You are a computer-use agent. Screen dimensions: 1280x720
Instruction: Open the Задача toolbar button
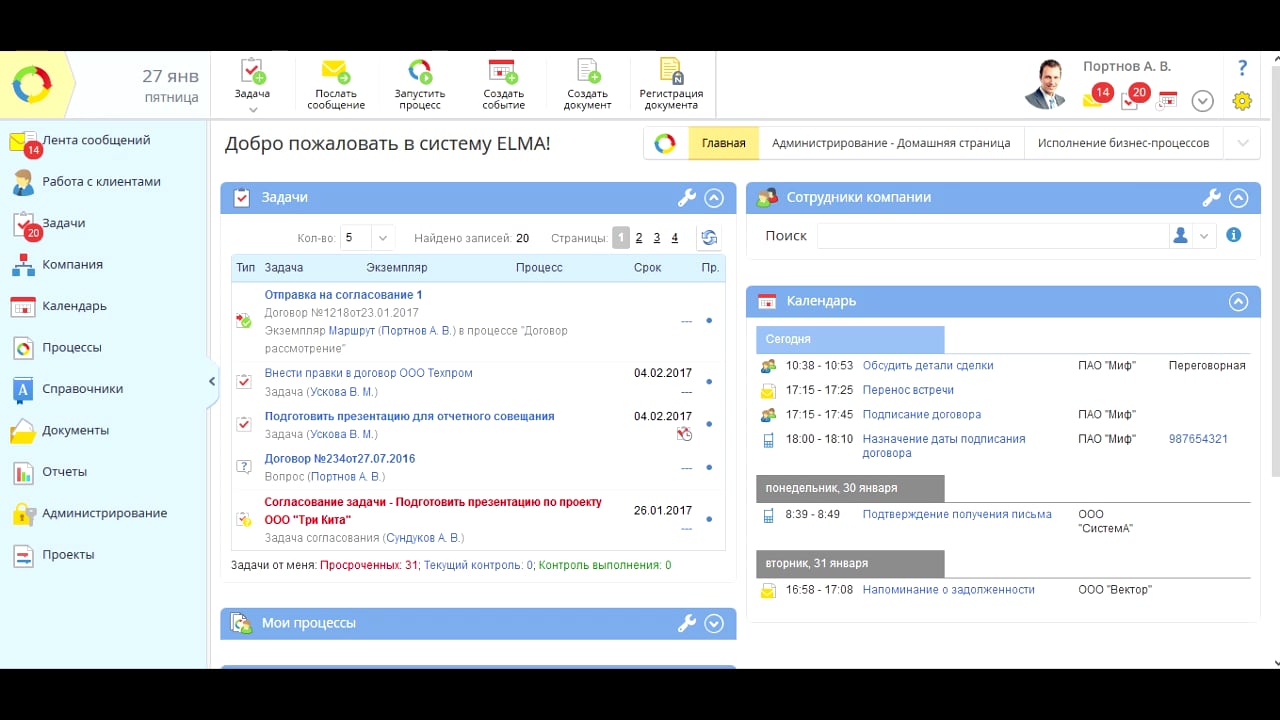coord(253,79)
